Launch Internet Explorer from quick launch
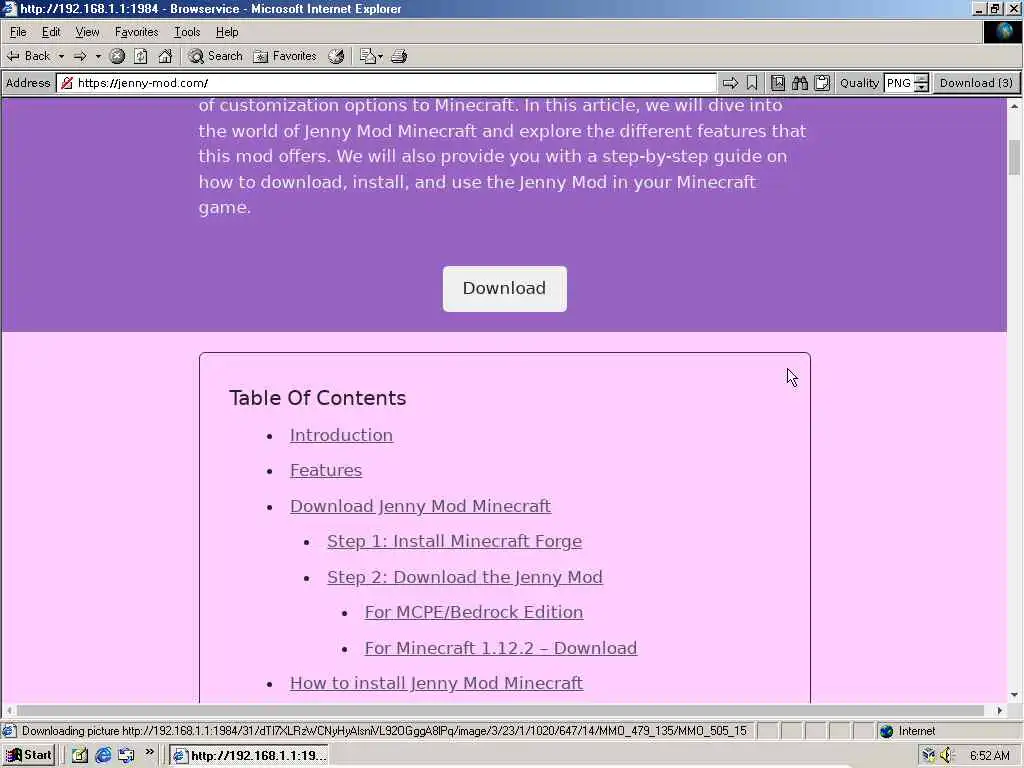The width and height of the screenshot is (1024, 768). coord(103,756)
